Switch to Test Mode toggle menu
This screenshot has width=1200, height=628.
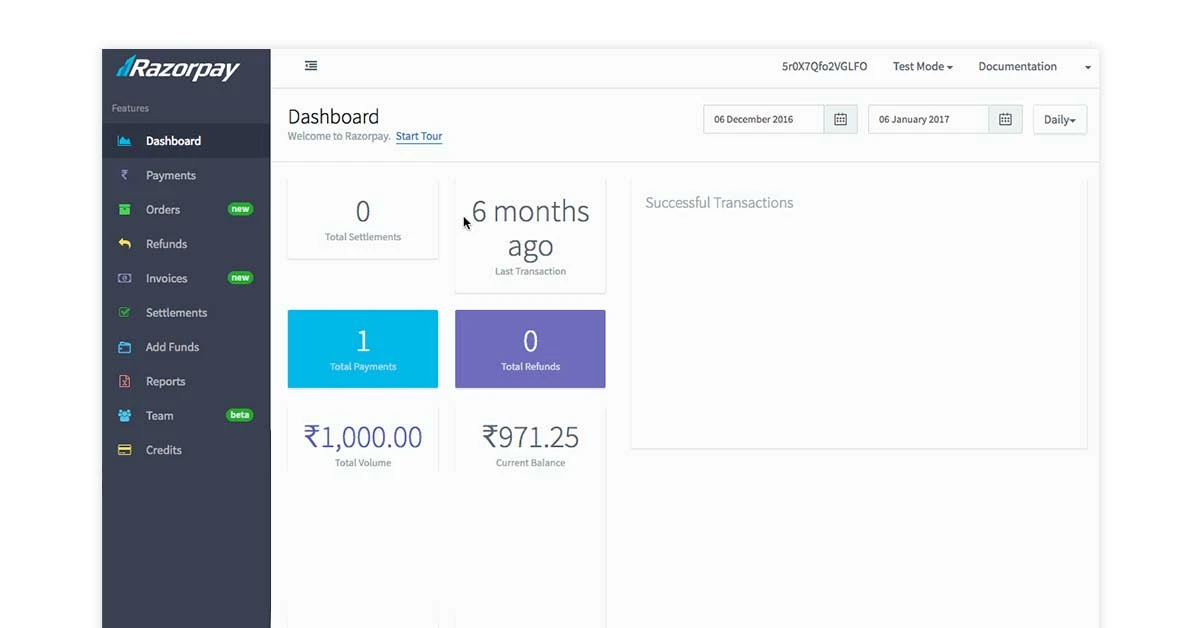pyautogui.click(x=921, y=66)
